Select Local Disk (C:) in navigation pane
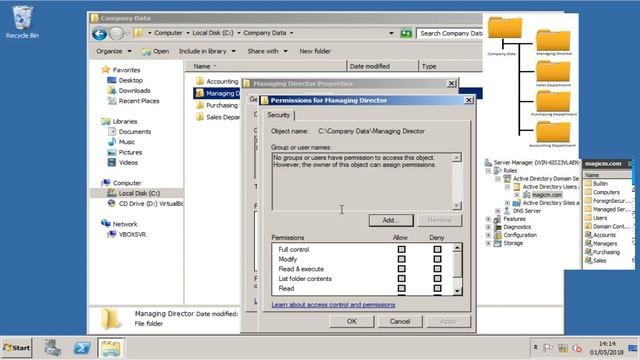This screenshot has width=640, height=360. [x=139, y=193]
